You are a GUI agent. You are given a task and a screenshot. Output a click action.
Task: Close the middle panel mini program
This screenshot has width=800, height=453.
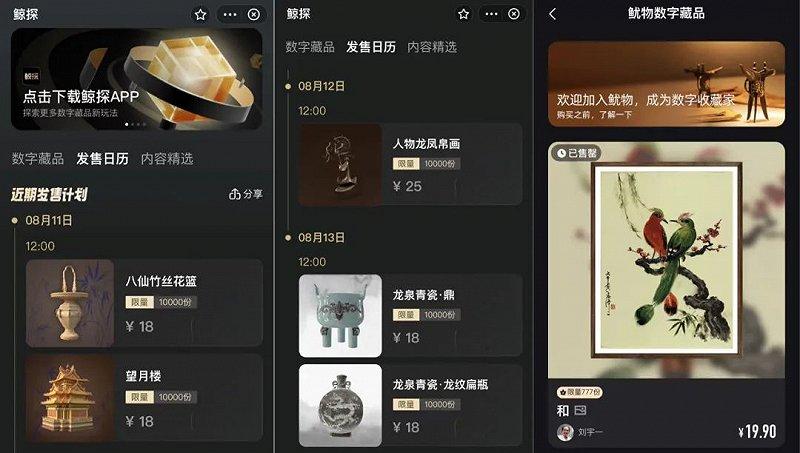click(514, 14)
